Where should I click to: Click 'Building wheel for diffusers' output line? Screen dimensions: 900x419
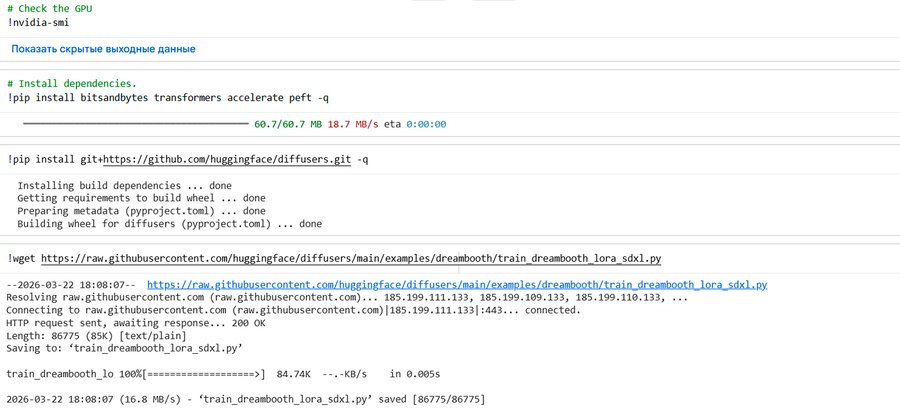coord(169,224)
